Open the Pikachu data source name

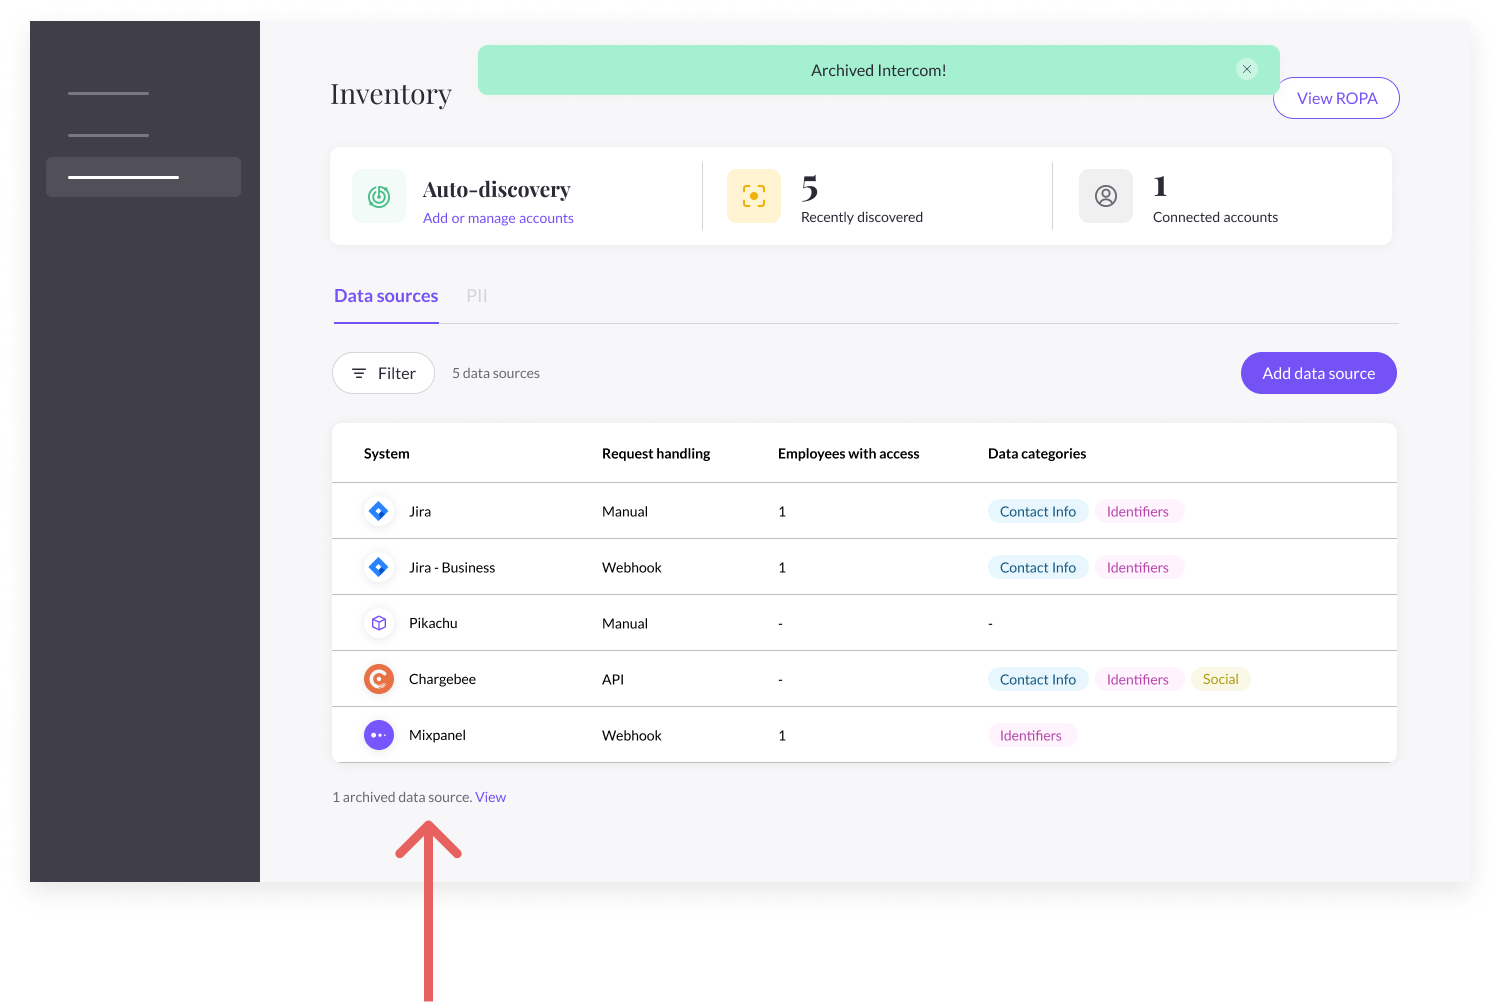pos(433,623)
